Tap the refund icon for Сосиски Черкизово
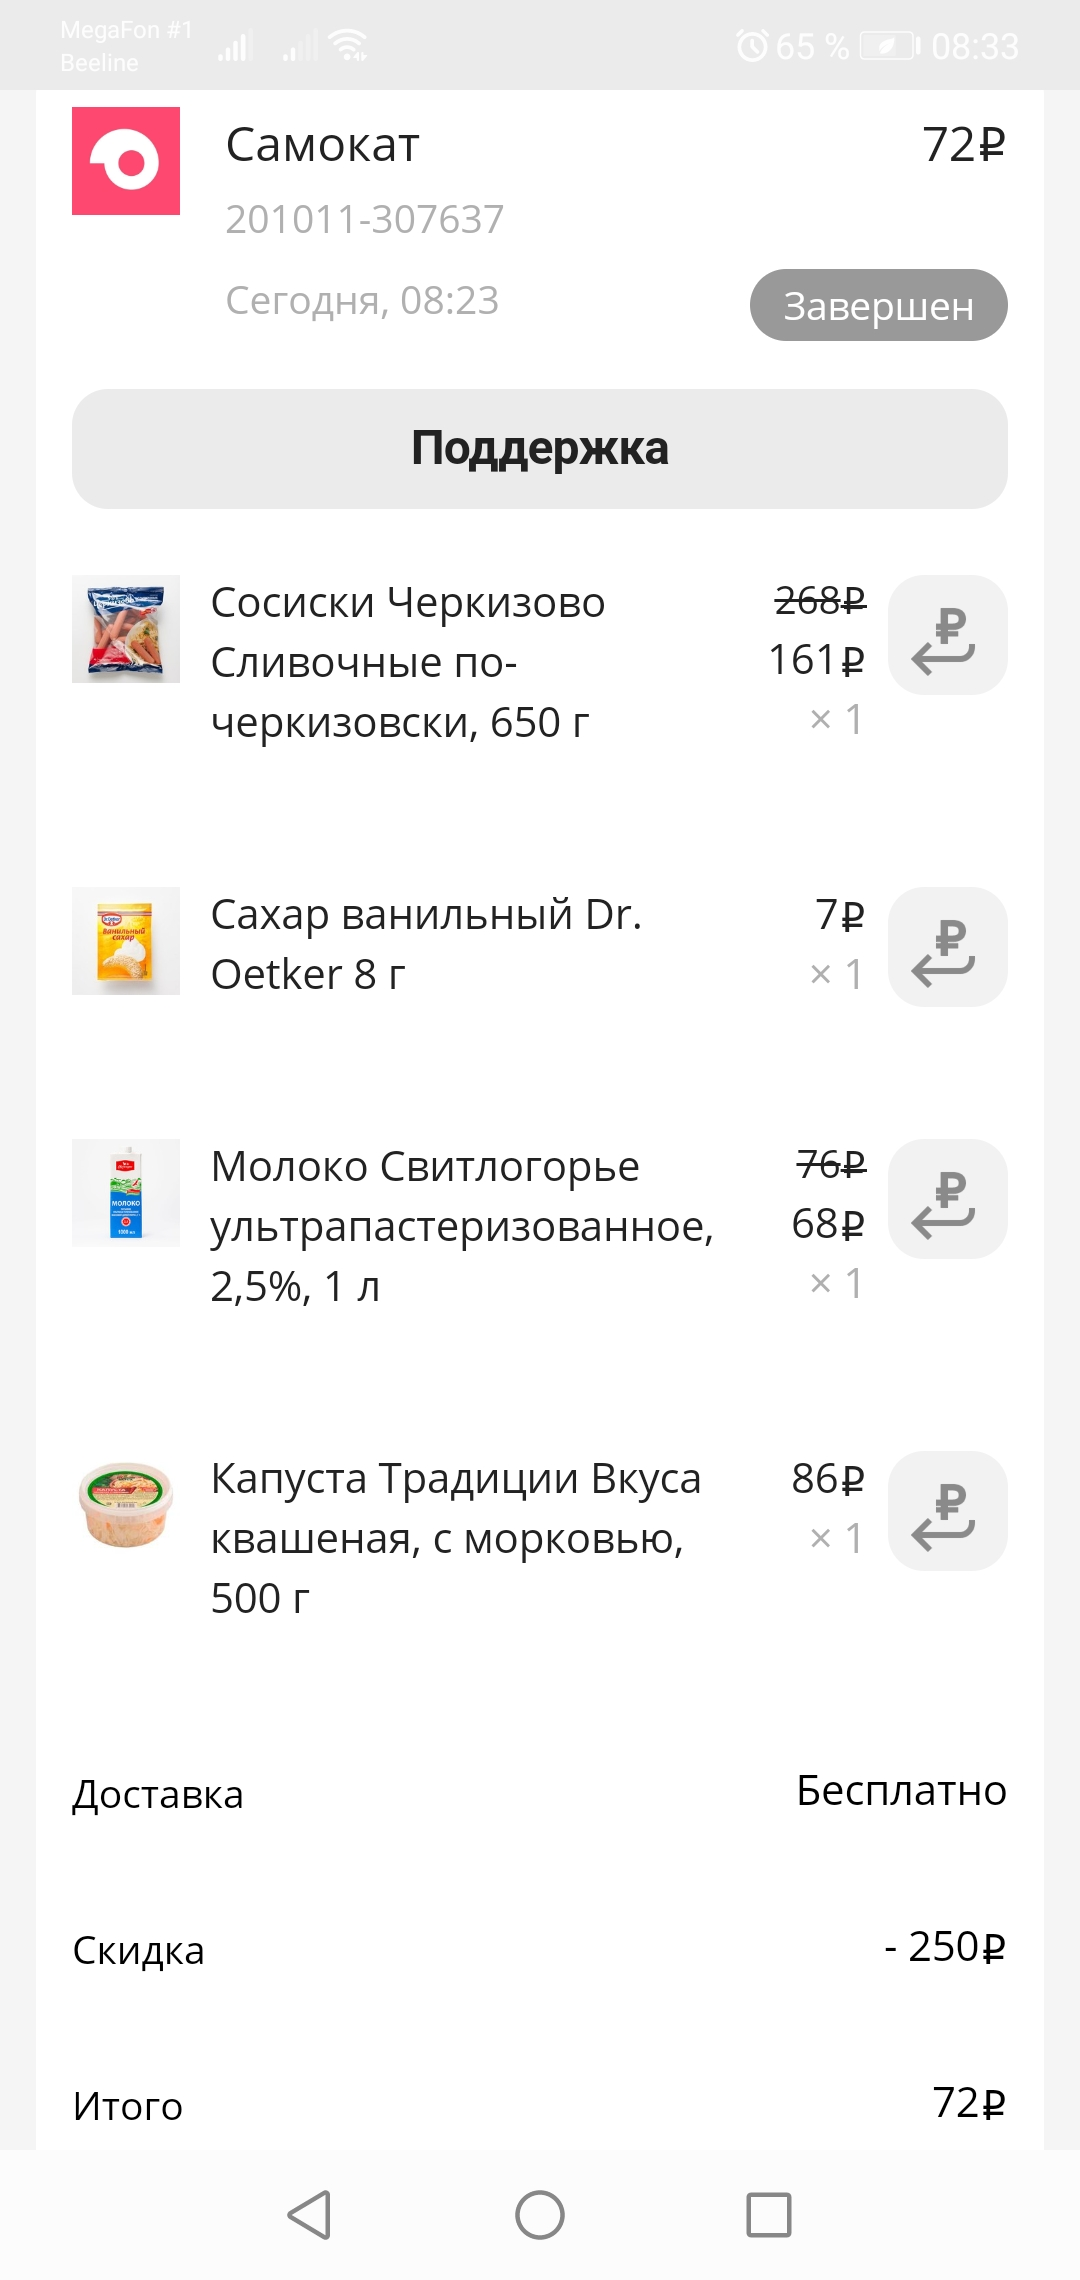Image resolution: width=1080 pixels, height=2280 pixels. (x=947, y=635)
